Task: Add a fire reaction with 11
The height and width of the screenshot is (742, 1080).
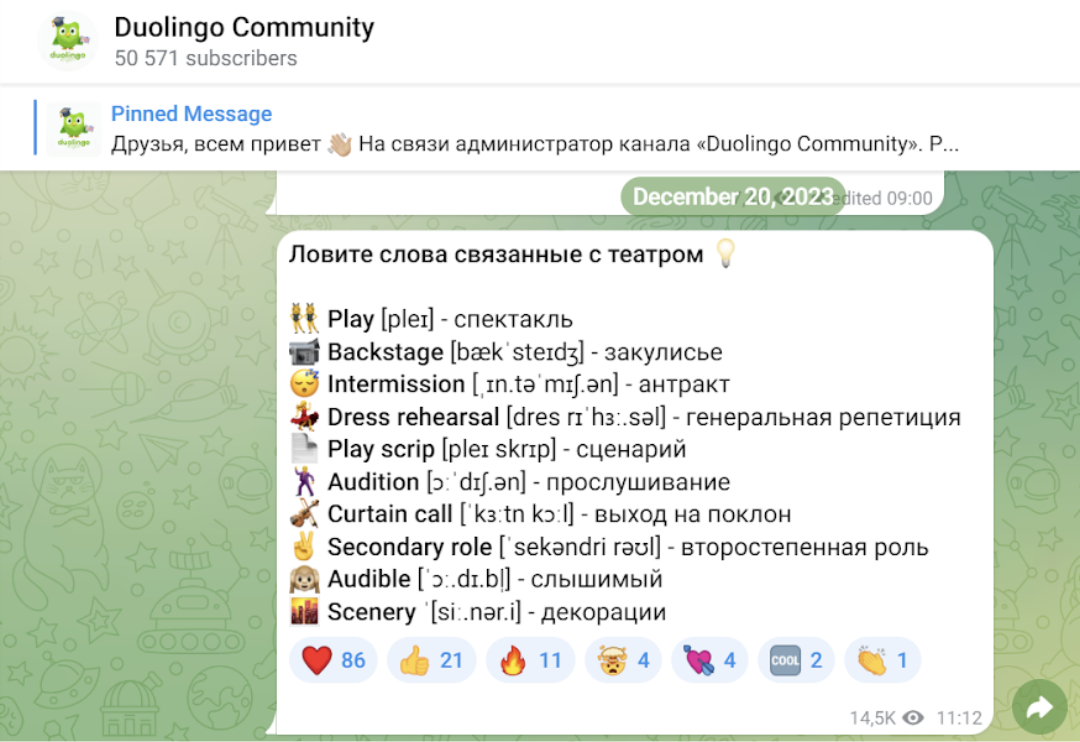Action: [x=530, y=660]
